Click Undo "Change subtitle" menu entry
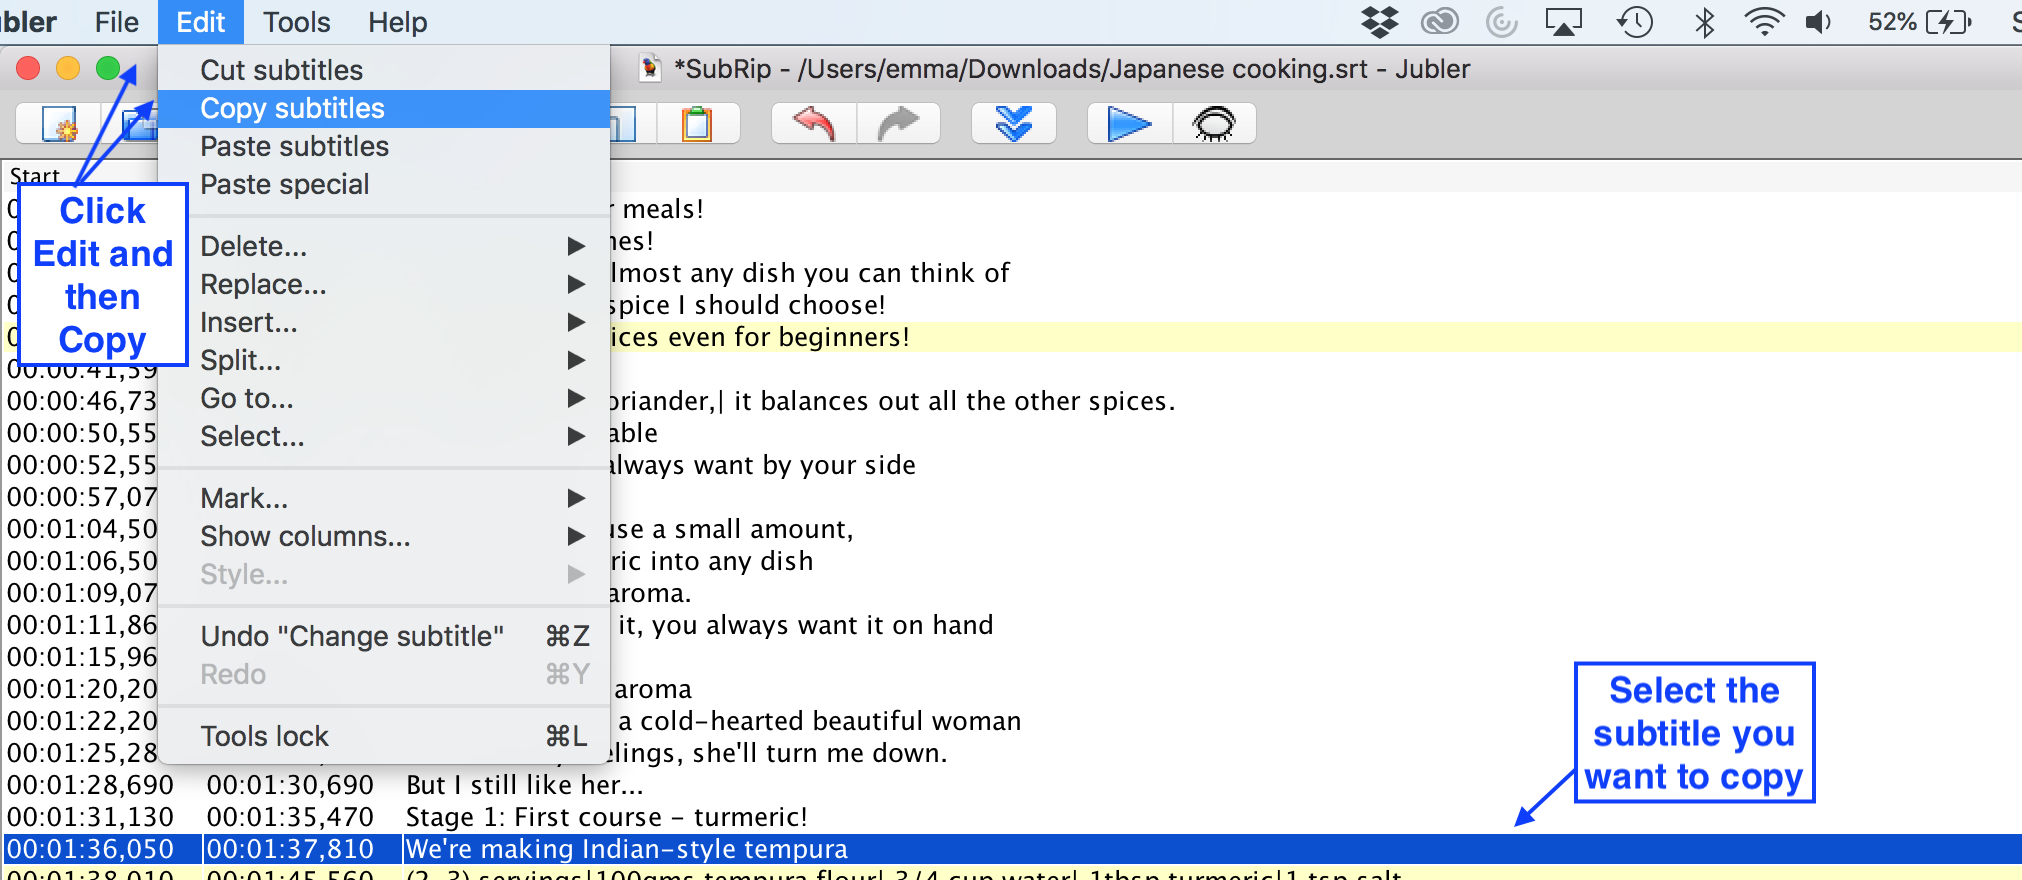The image size is (2022, 880). pyautogui.click(x=352, y=636)
